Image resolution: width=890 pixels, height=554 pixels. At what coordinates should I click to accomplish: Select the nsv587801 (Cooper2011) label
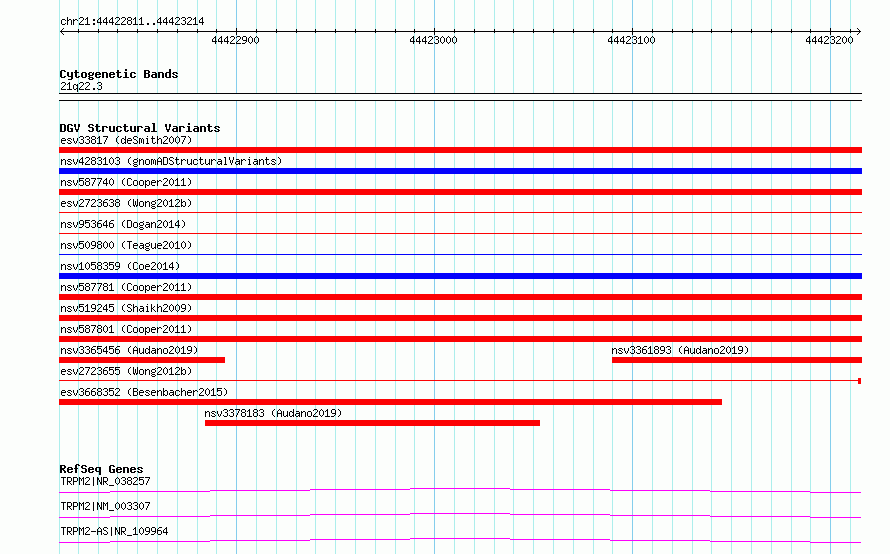pos(126,329)
